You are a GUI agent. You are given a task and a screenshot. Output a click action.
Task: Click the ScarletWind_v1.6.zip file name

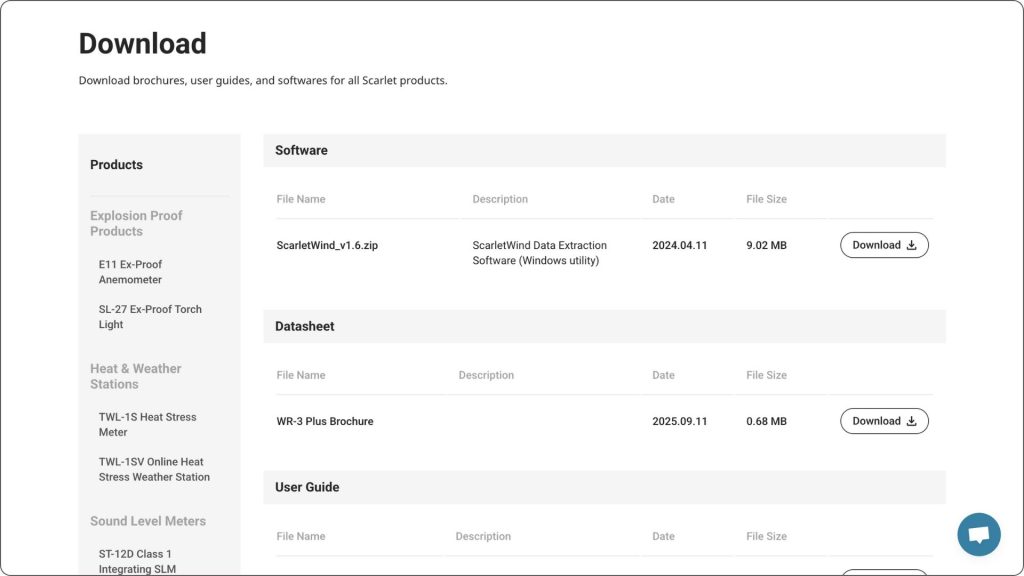pos(327,245)
